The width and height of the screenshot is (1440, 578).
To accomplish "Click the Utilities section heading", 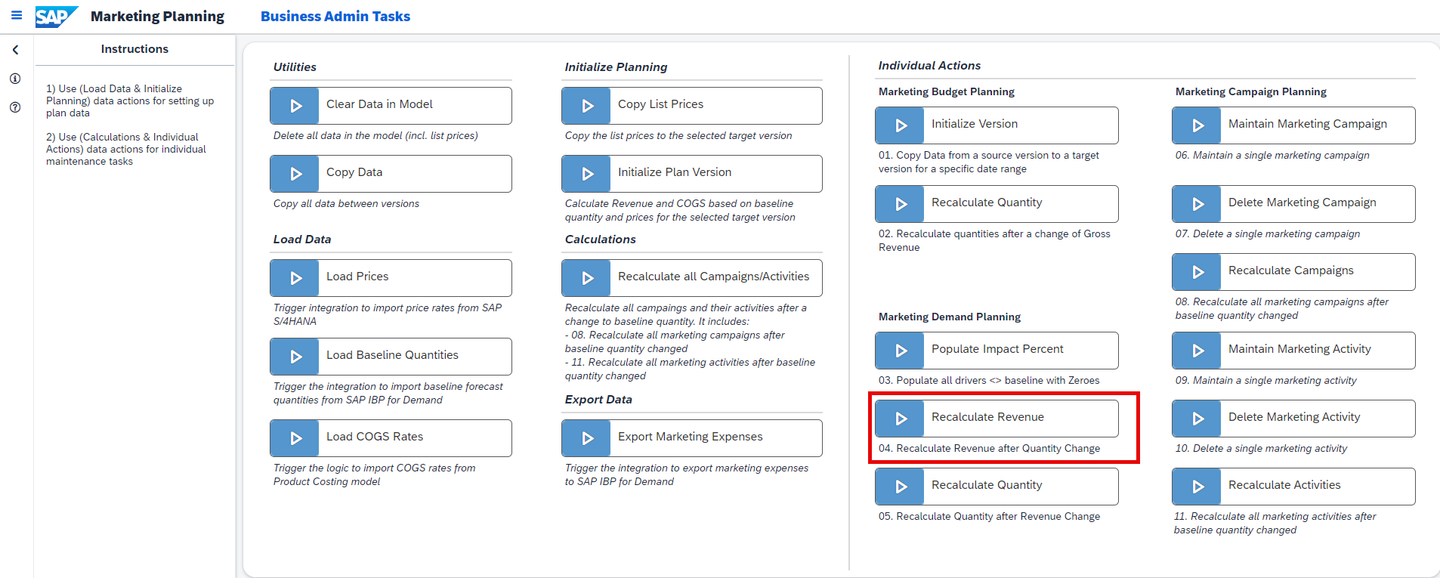I will [x=294, y=67].
